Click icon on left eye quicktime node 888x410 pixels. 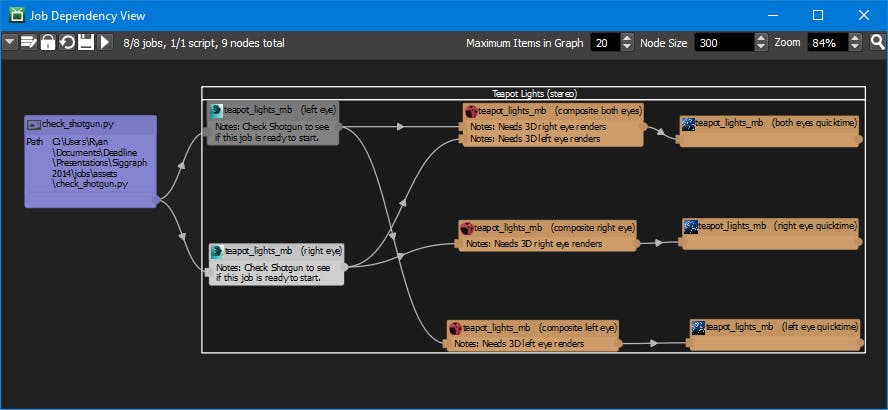click(x=698, y=327)
